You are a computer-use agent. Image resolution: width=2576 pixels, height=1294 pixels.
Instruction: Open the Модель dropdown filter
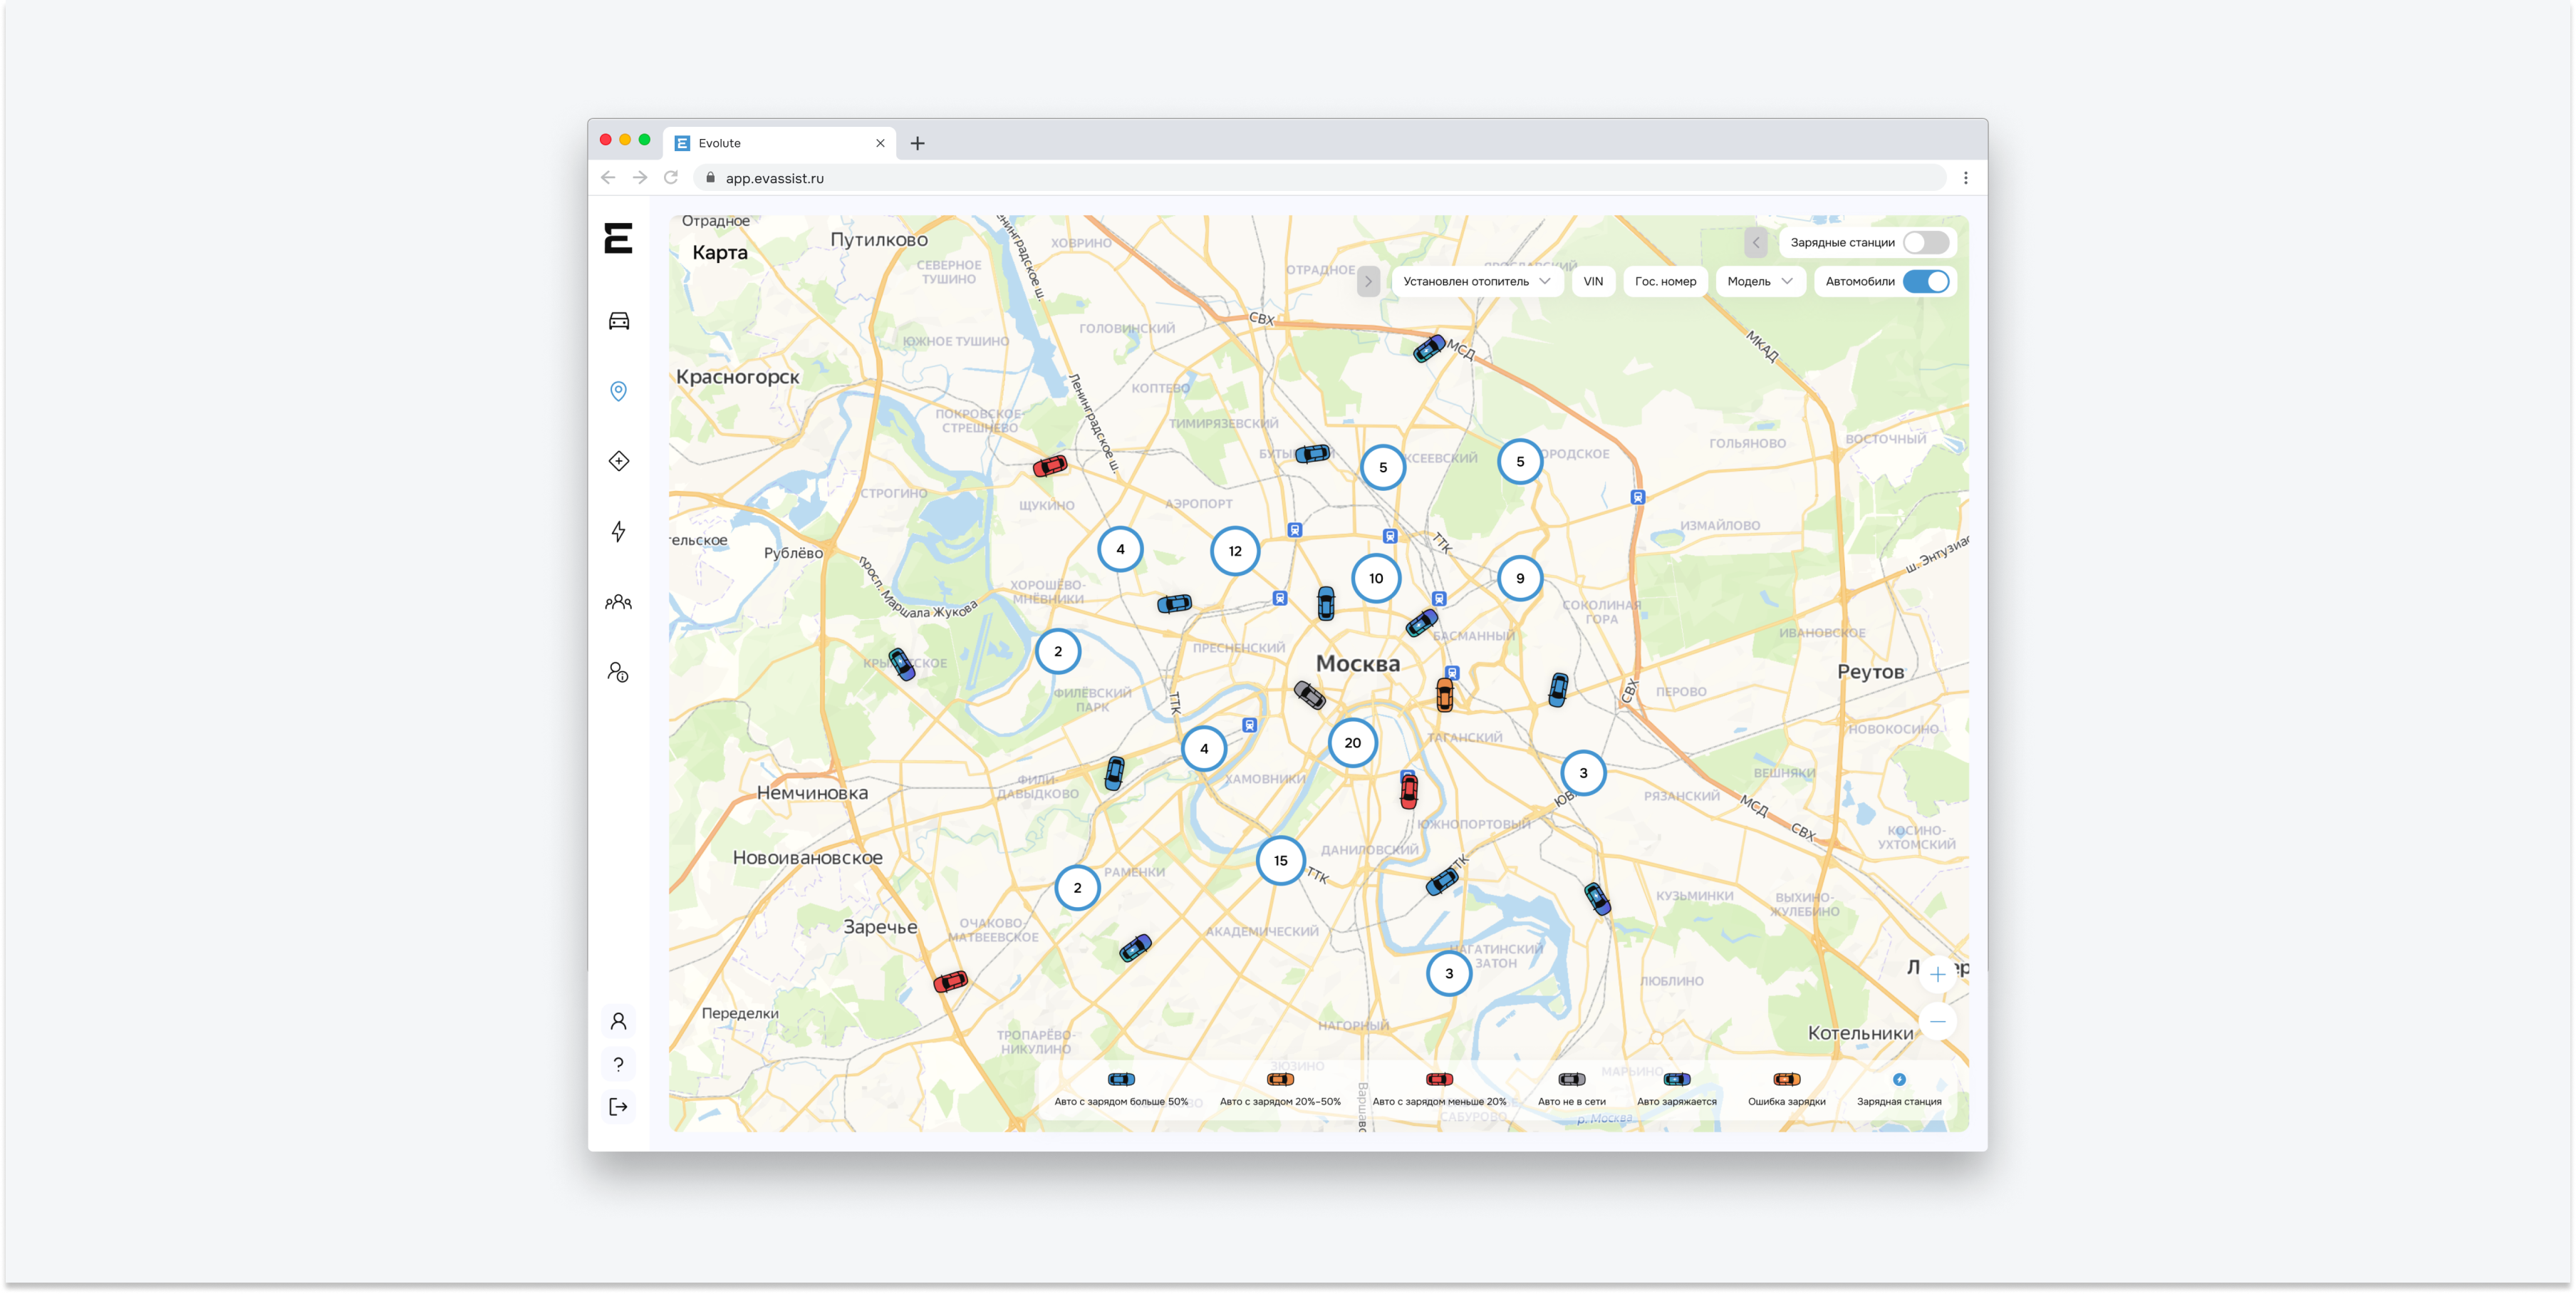tap(1760, 281)
